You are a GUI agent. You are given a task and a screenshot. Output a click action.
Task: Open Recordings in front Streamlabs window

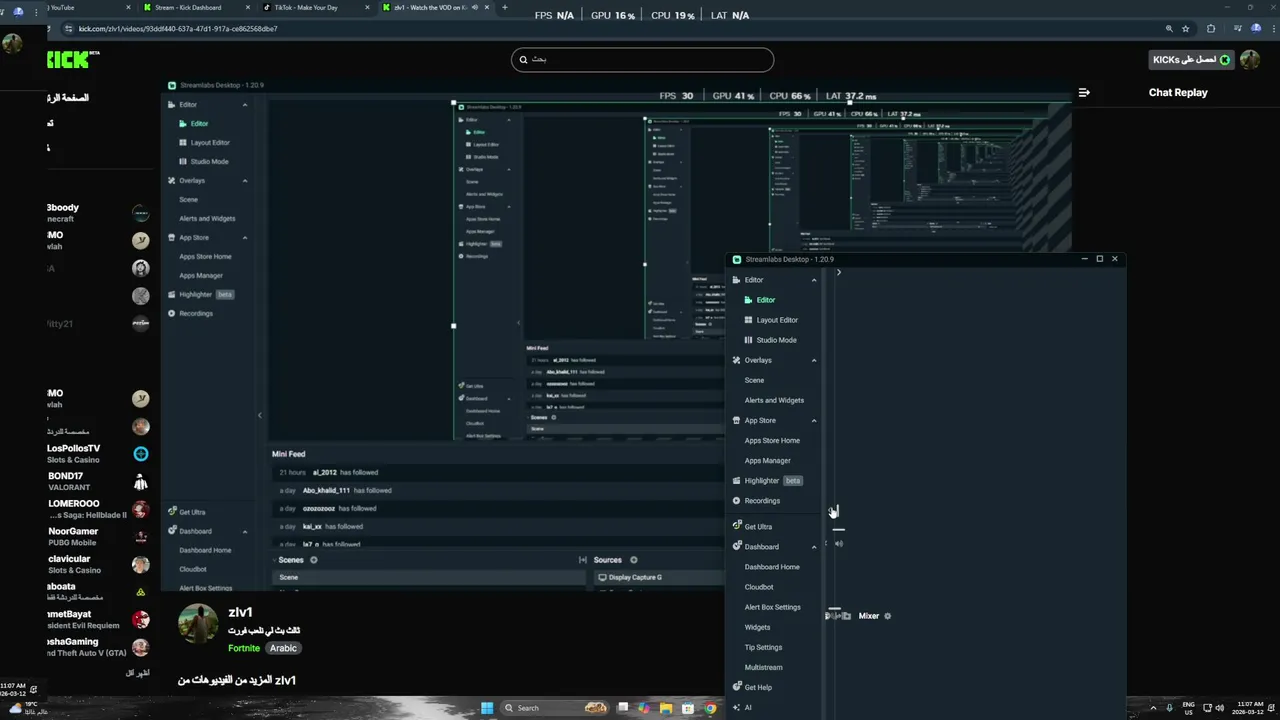756,500
